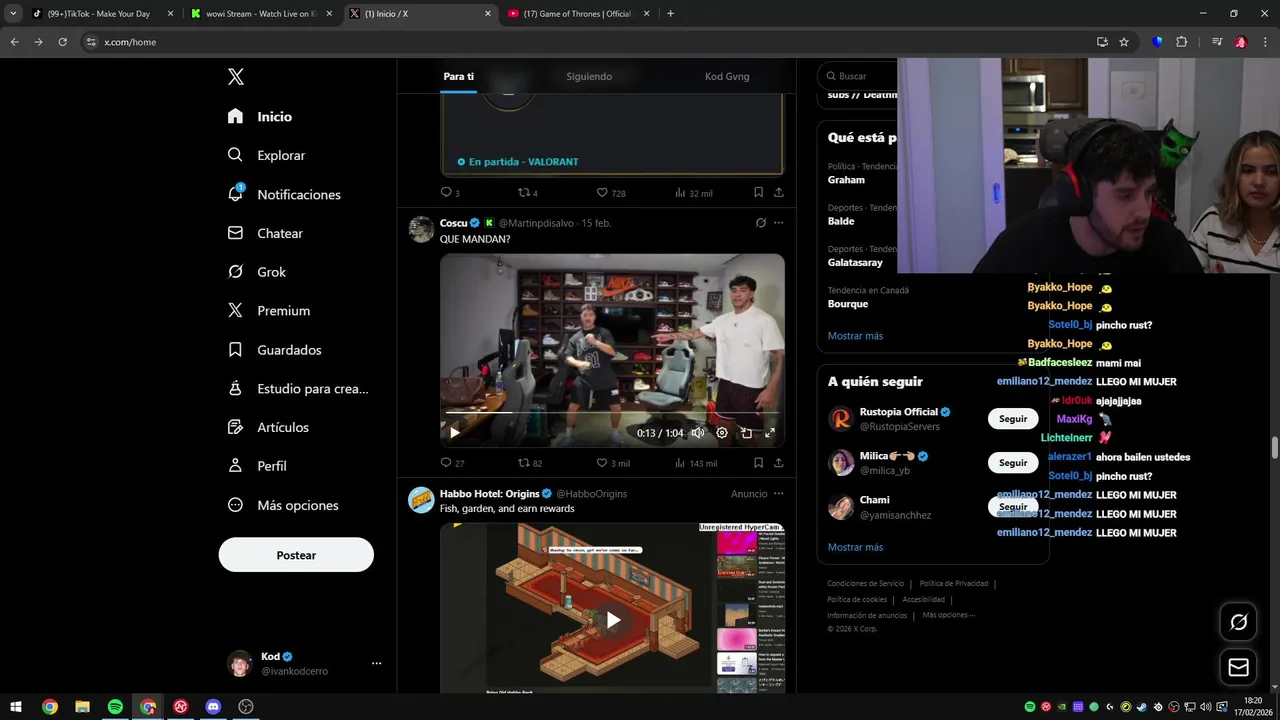Bookmark the Coscu post

758,463
